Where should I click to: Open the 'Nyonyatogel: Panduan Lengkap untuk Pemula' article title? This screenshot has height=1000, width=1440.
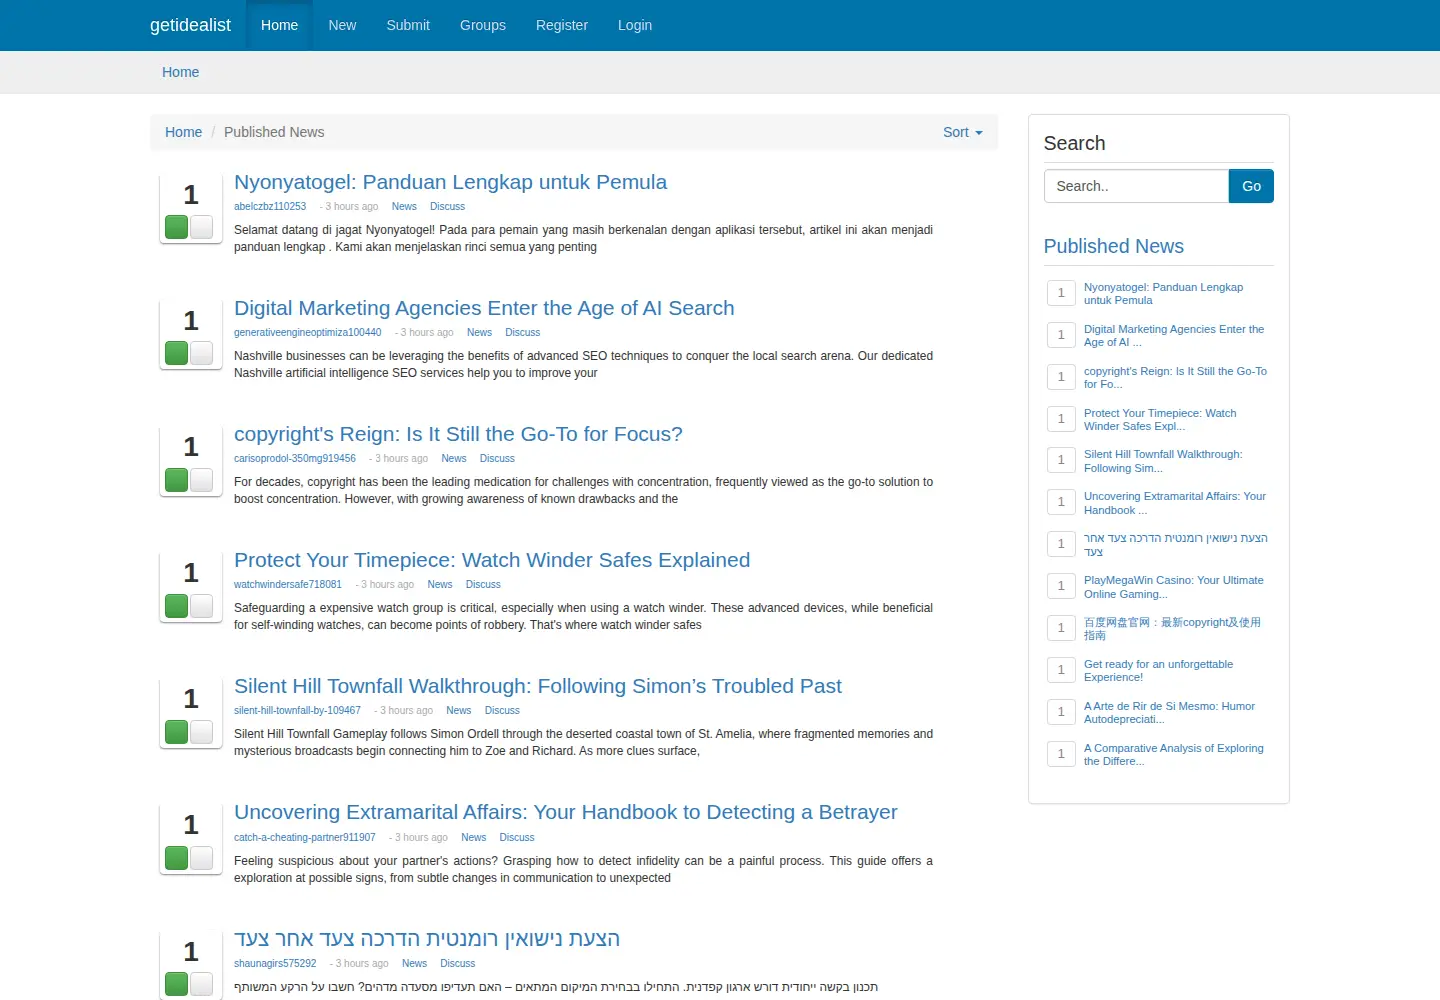click(x=450, y=182)
